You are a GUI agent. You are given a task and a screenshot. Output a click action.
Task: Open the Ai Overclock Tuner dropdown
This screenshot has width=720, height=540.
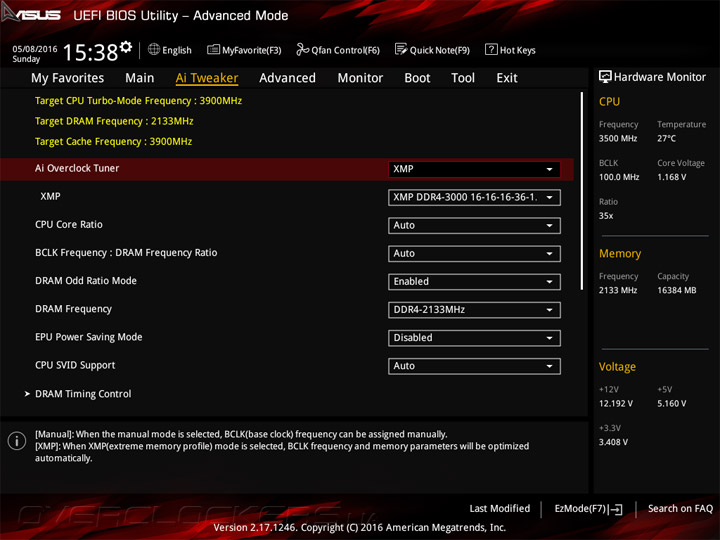tap(474, 169)
